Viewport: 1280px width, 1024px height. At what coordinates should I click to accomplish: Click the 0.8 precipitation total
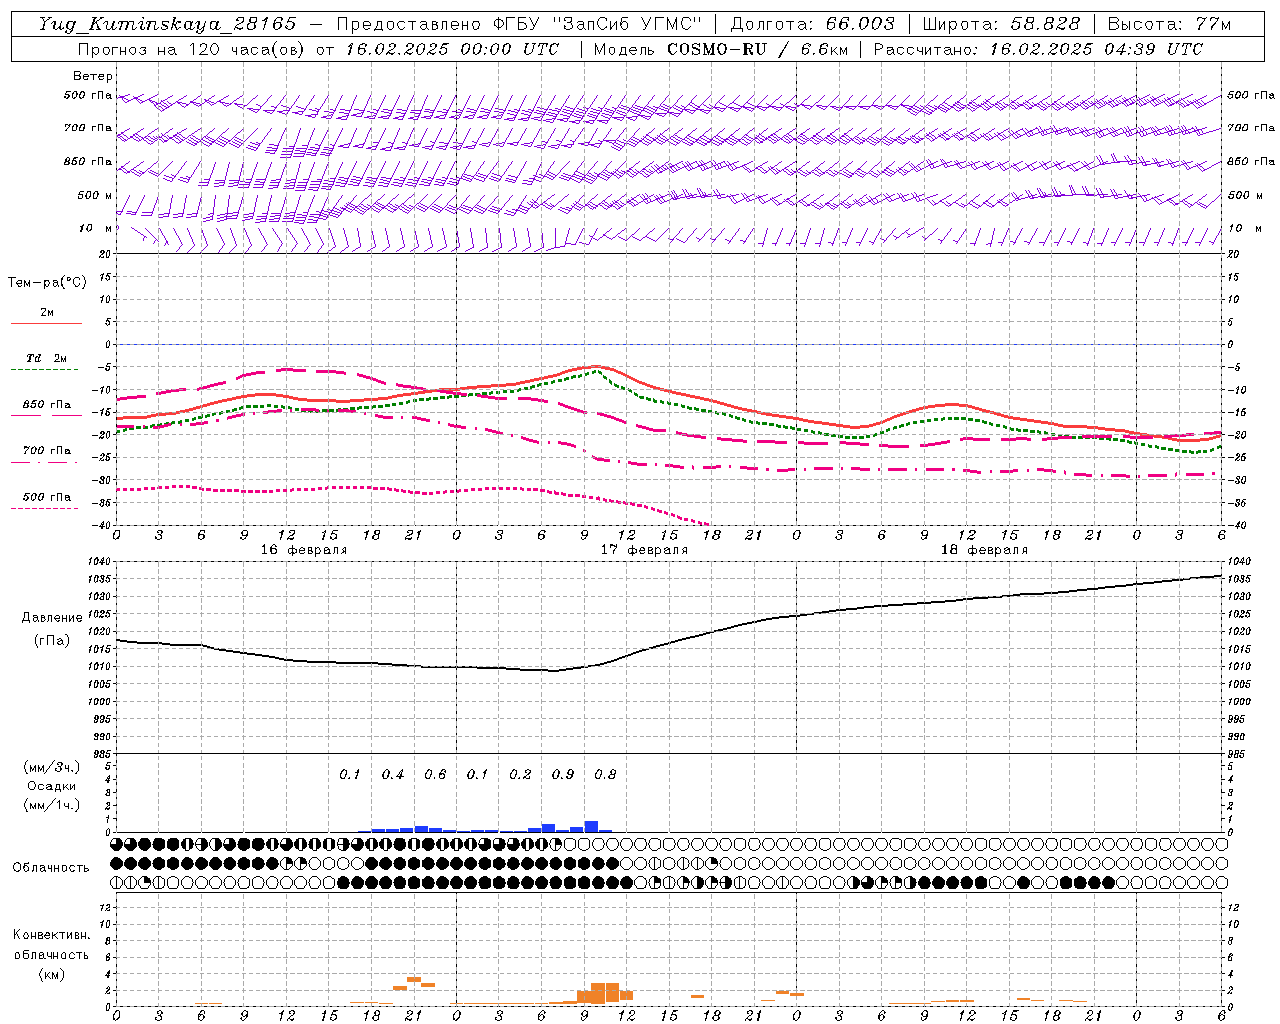(605, 775)
